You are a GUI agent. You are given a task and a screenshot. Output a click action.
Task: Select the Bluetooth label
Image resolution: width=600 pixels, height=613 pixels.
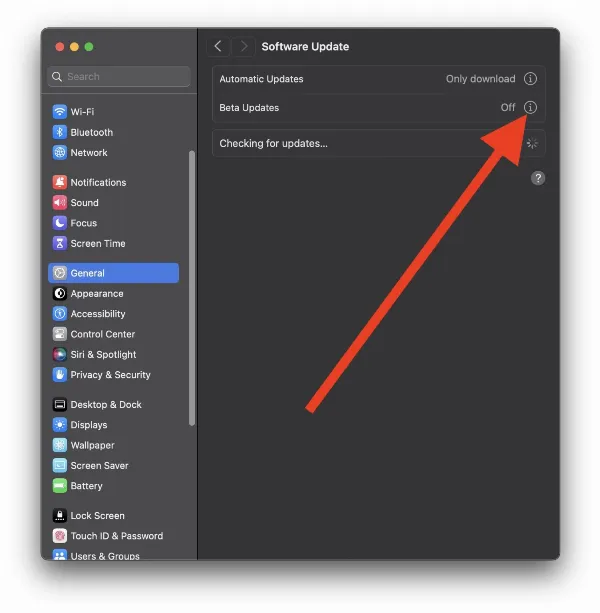(x=91, y=132)
